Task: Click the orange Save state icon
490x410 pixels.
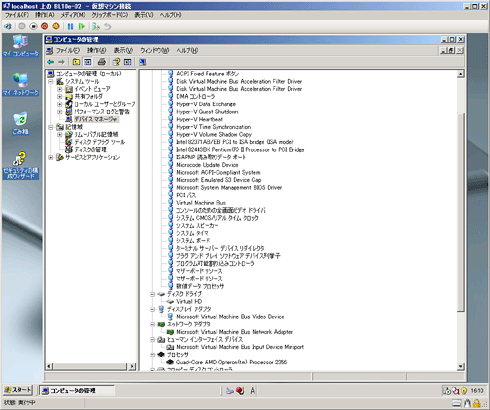Action: click(56, 26)
